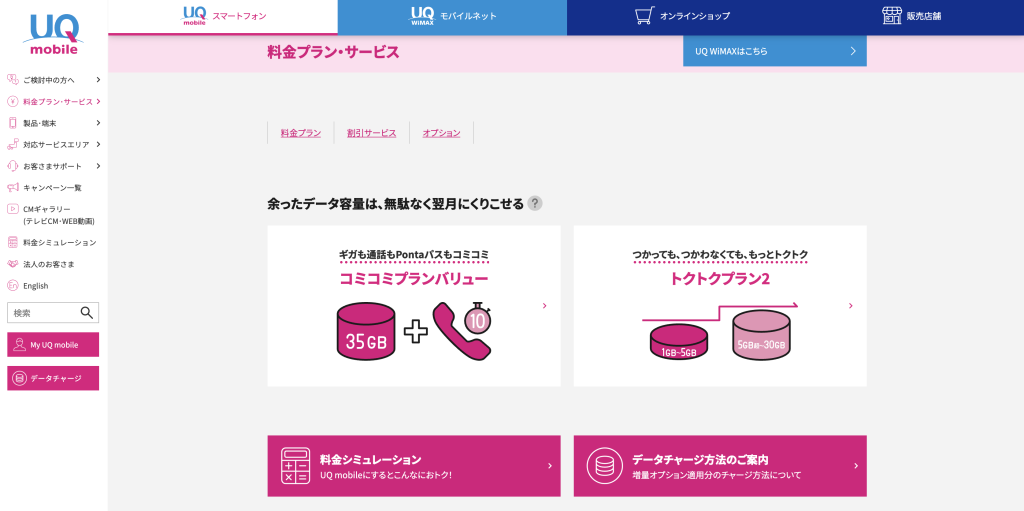Click 増量オプション適用分のチャージ方法について subtitle
The width and height of the screenshot is (1024, 511).
point(716,475)
